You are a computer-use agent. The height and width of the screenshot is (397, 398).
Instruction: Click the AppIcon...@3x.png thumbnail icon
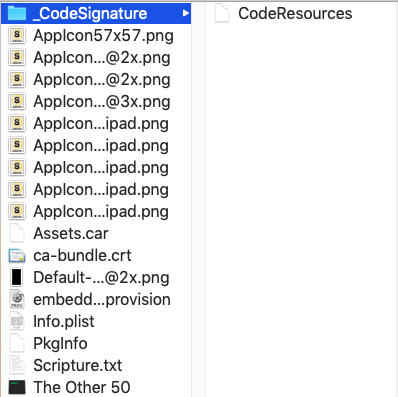[17, 101]
